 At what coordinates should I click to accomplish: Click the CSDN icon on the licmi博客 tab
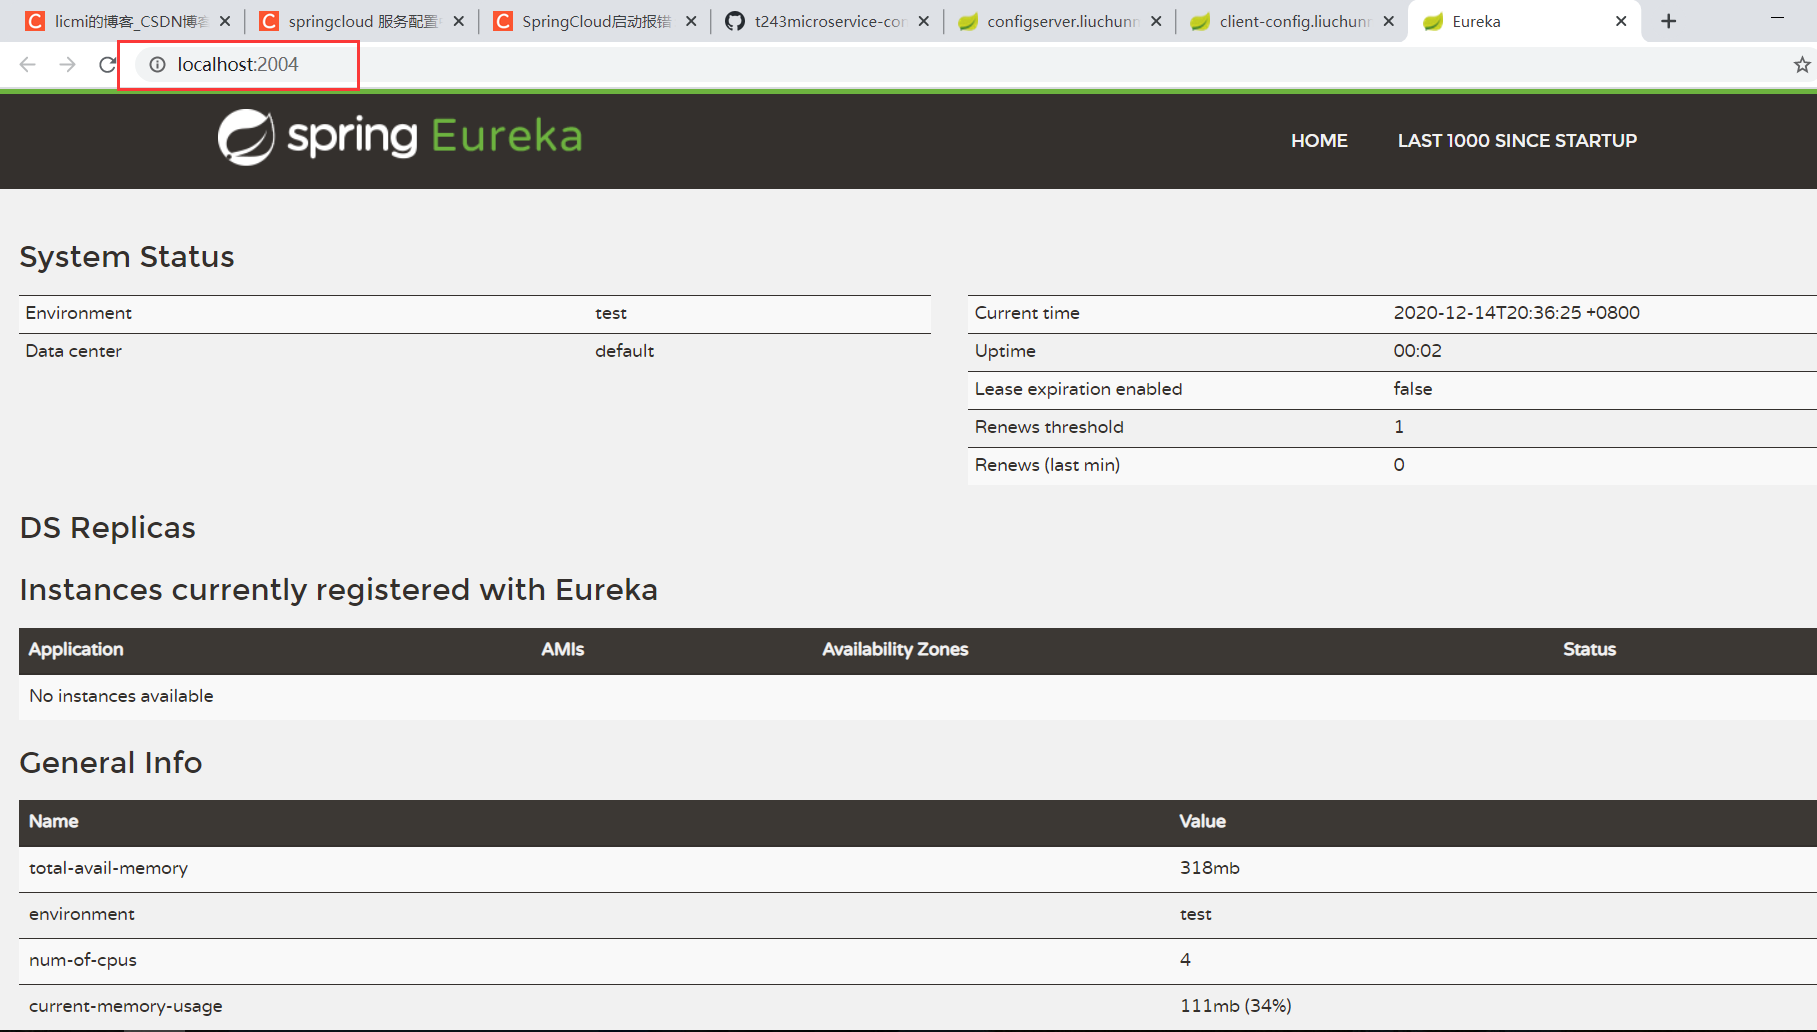34,20
